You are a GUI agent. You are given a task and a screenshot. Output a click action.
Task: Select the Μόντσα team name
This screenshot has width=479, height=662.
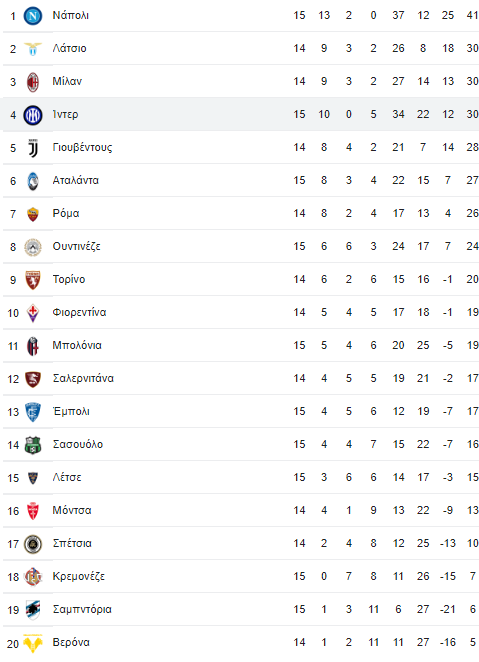tap(72, 510)
